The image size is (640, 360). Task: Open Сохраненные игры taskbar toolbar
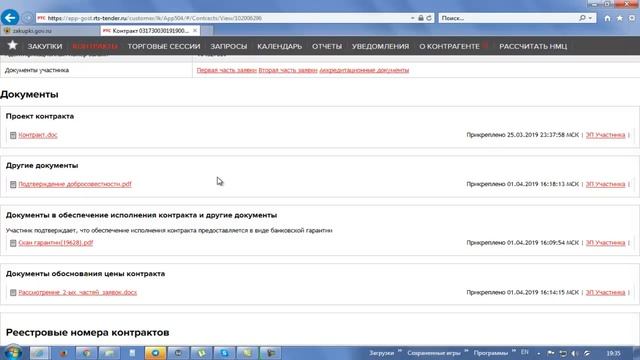pos(434,353)
